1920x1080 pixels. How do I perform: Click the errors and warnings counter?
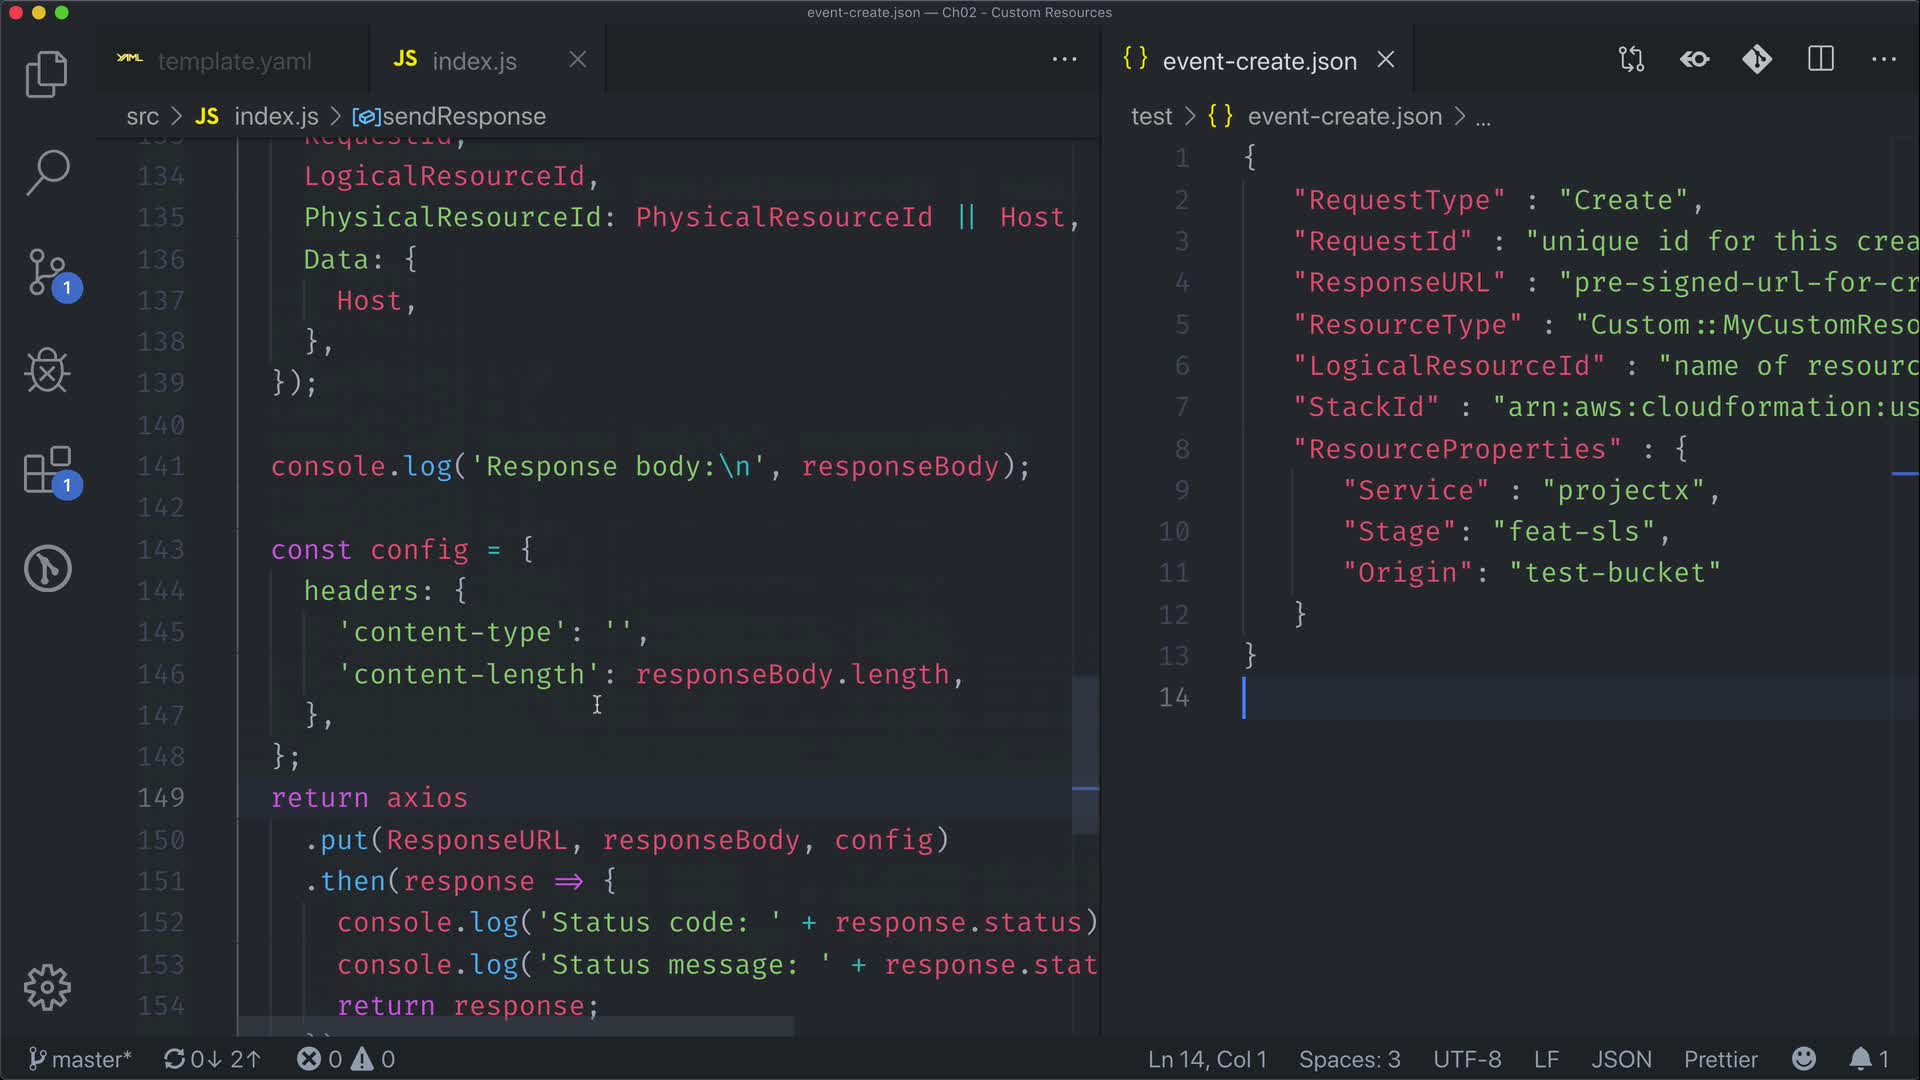[346, 1059]
